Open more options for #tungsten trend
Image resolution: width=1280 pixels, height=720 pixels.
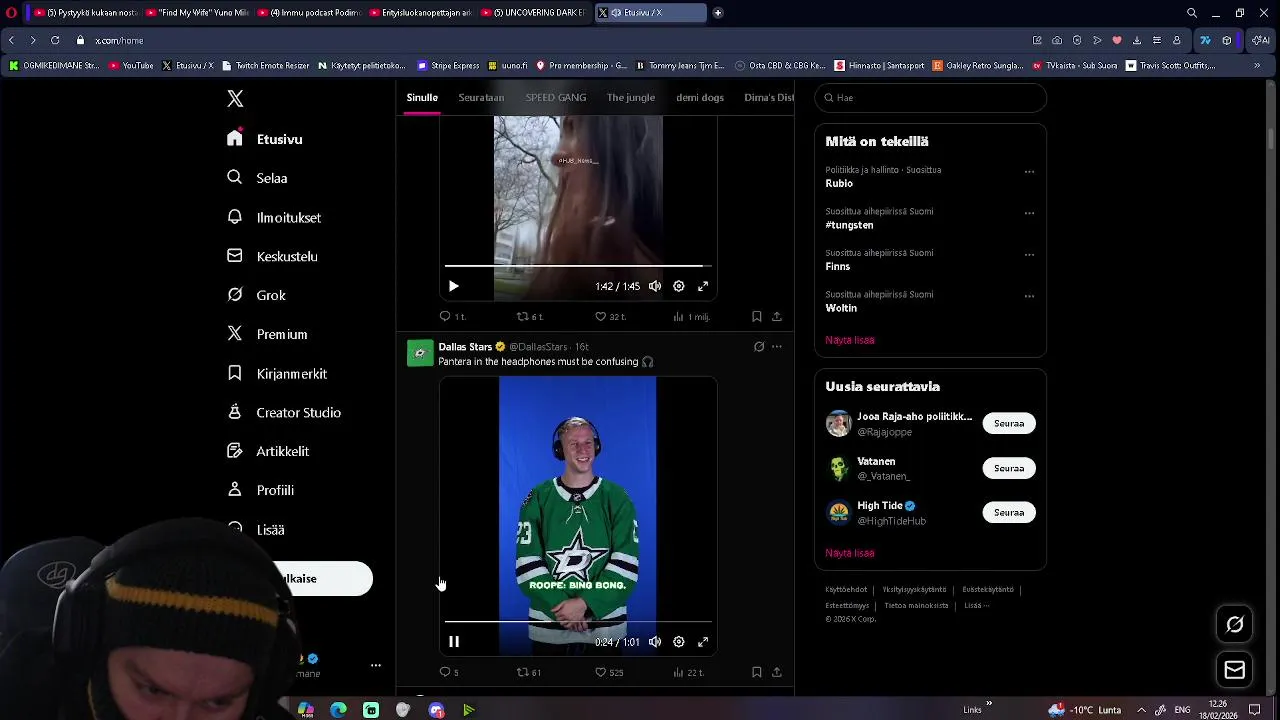[x=1029, y=213]
